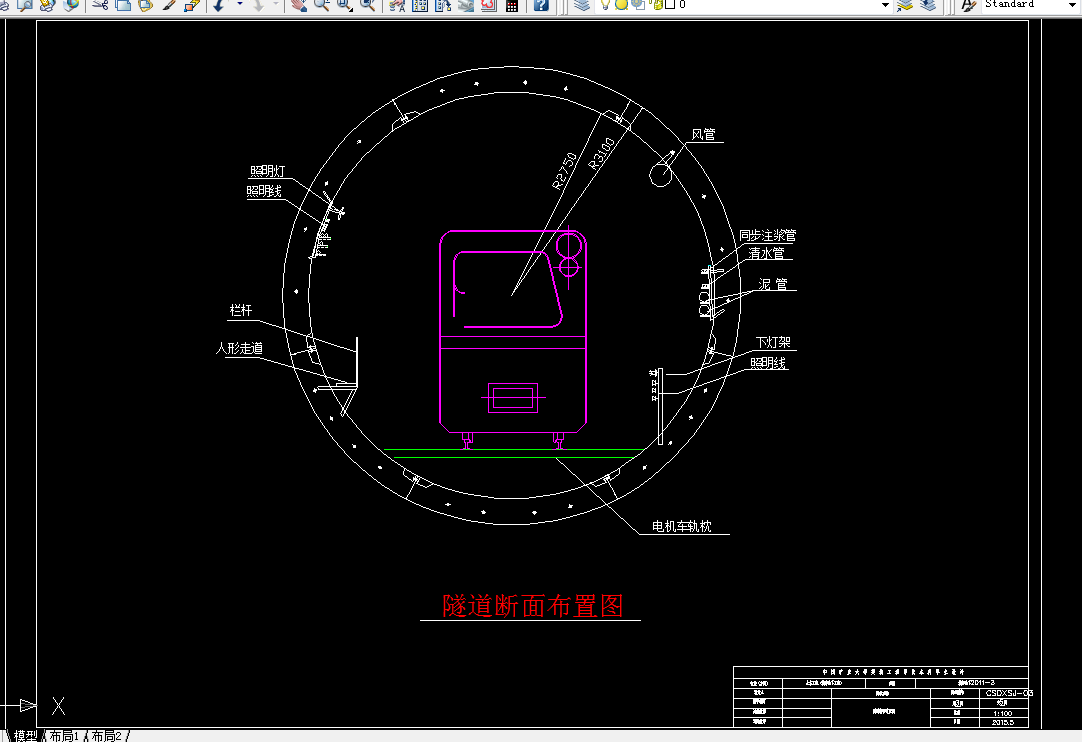Activate the pan hand tool
This screenshot has width=1082, height=742.
(298, 5)
